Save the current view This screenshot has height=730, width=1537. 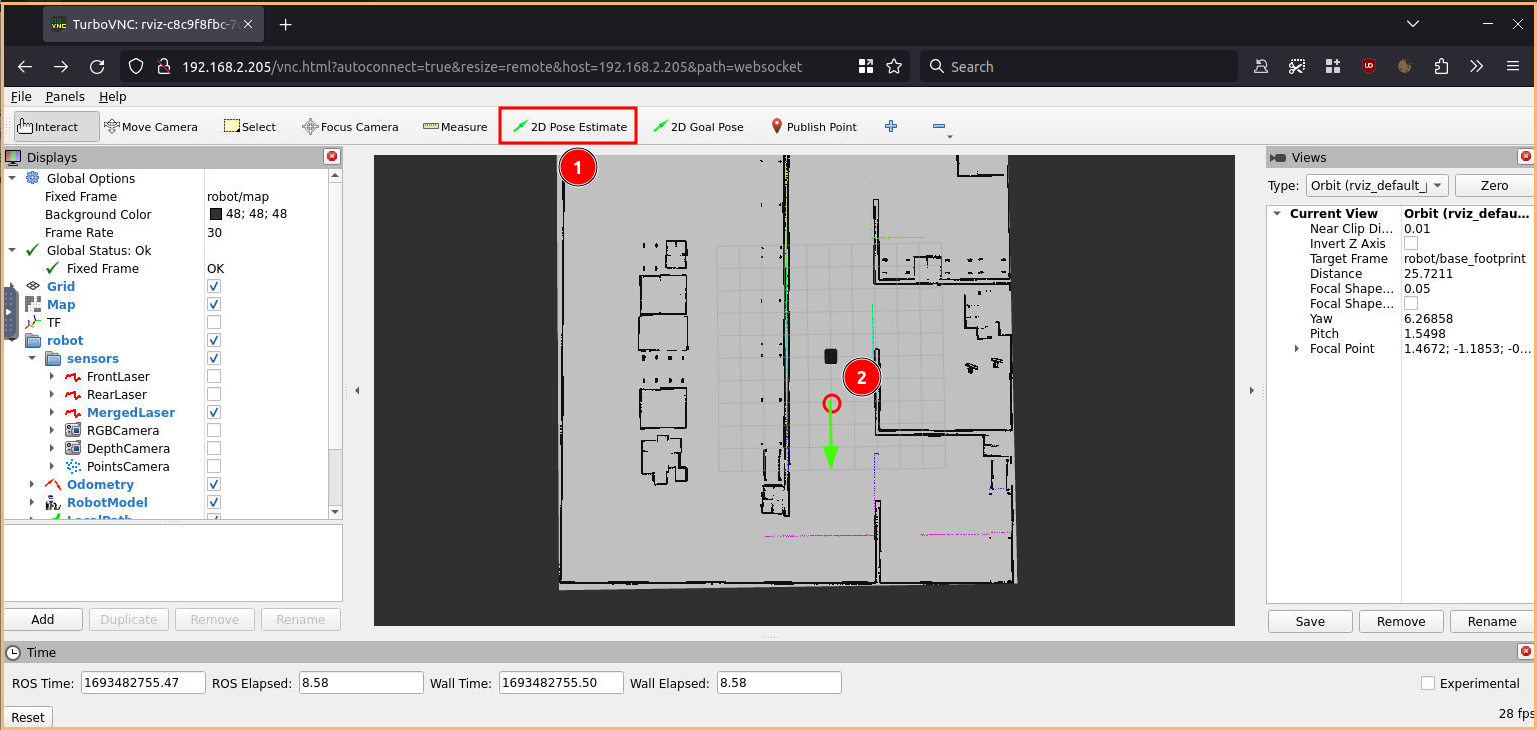click(1310, 621)
